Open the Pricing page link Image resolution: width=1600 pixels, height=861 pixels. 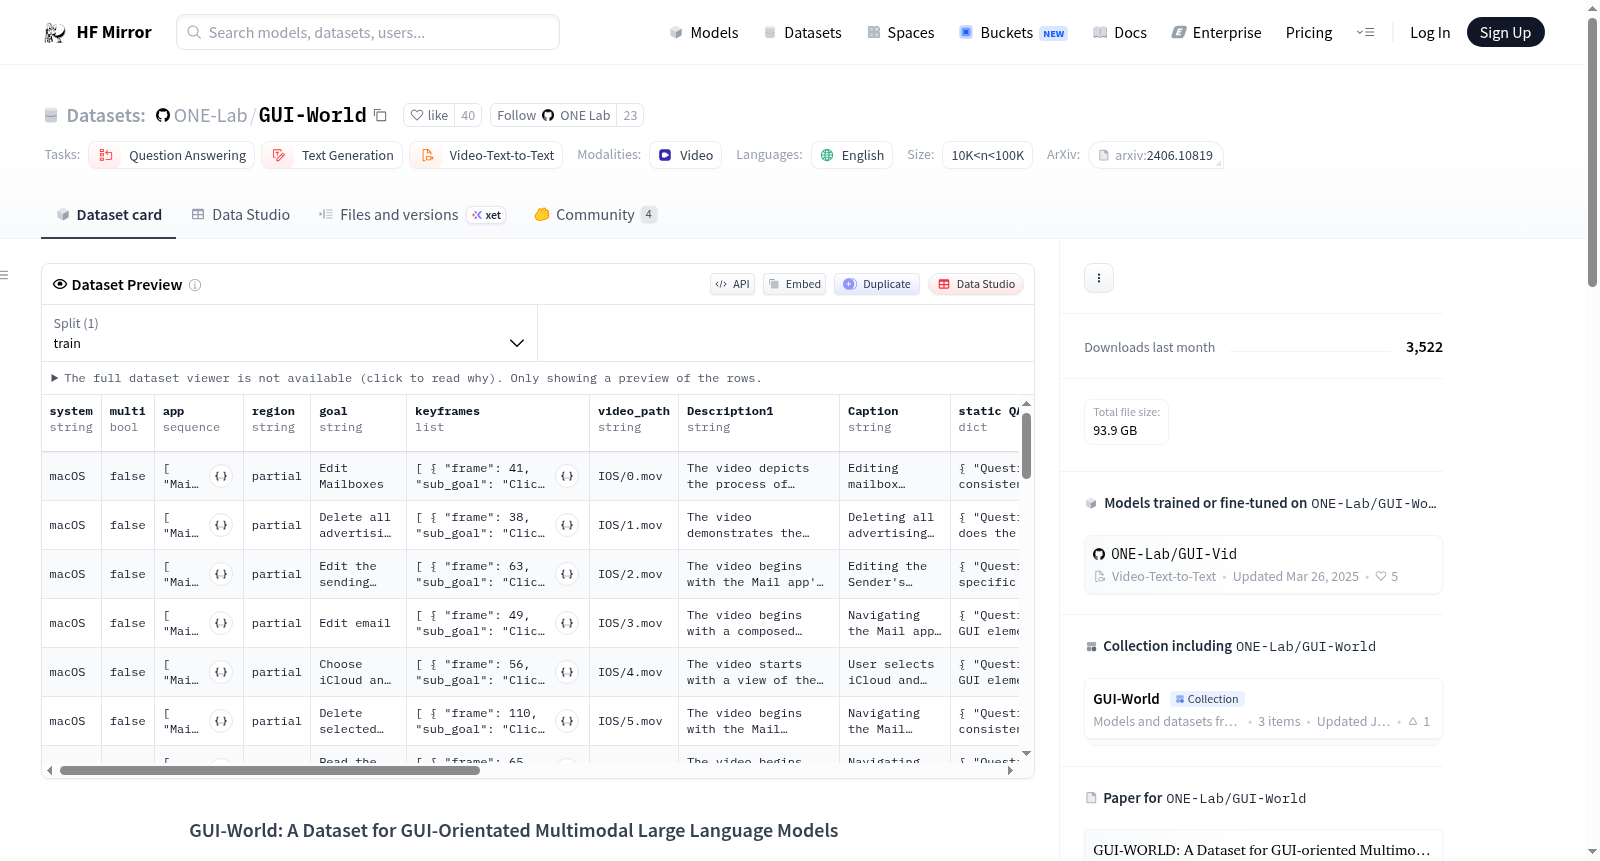click(1309, 33)
